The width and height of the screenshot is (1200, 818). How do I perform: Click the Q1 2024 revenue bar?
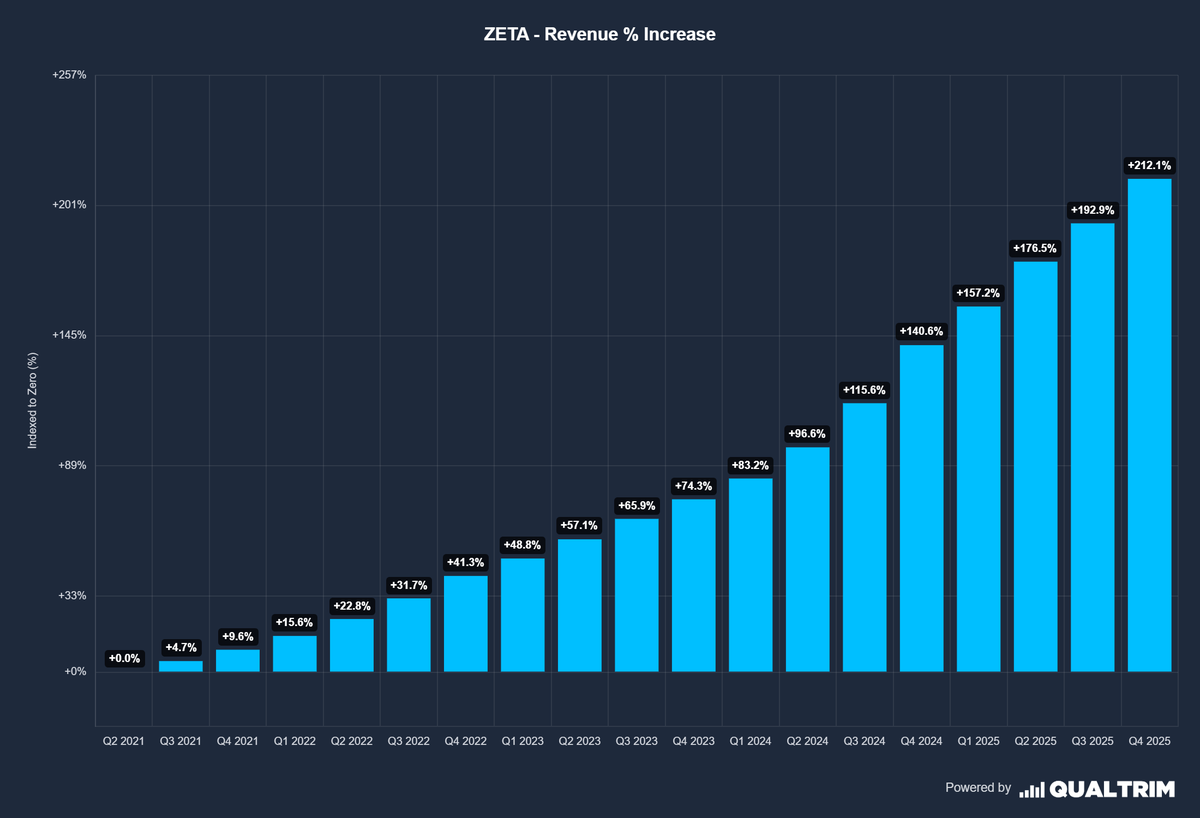click(750, 575)
